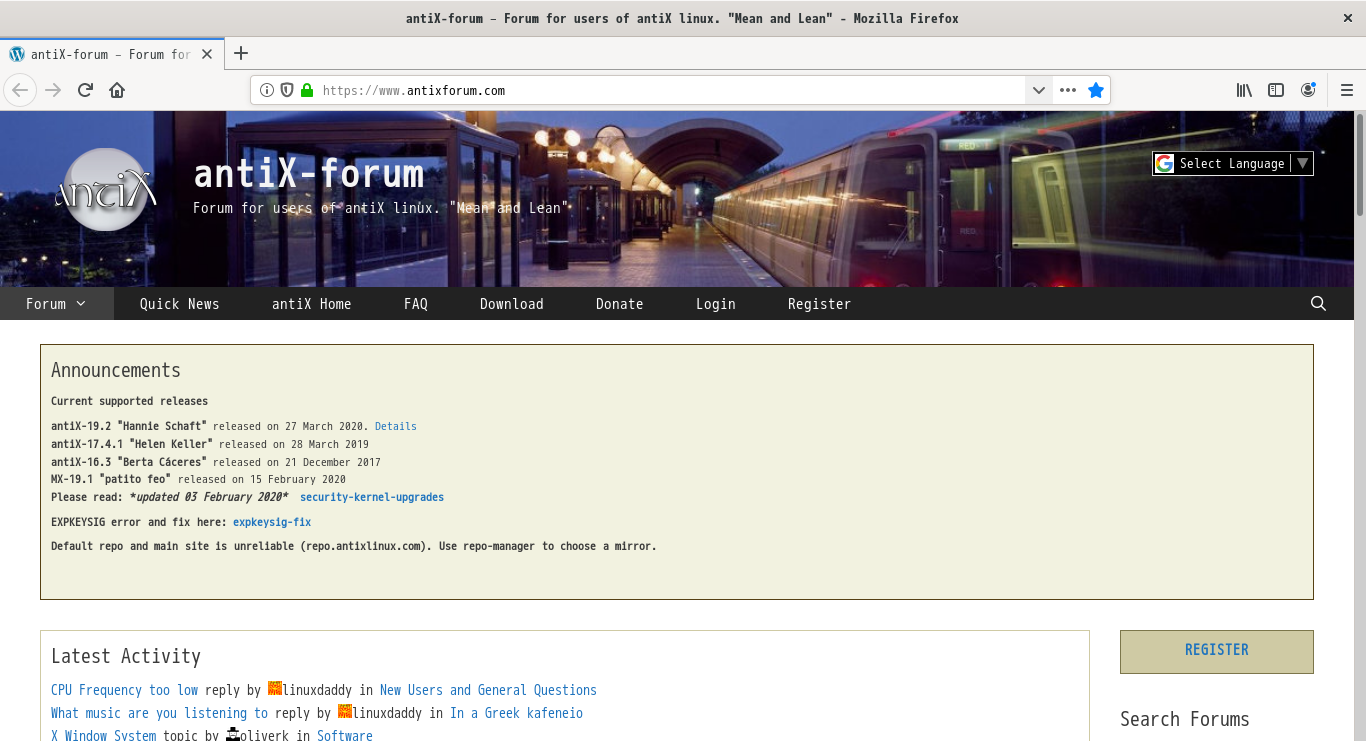
Task: Select Donate in navigation bar
Action: coord(620,304)
